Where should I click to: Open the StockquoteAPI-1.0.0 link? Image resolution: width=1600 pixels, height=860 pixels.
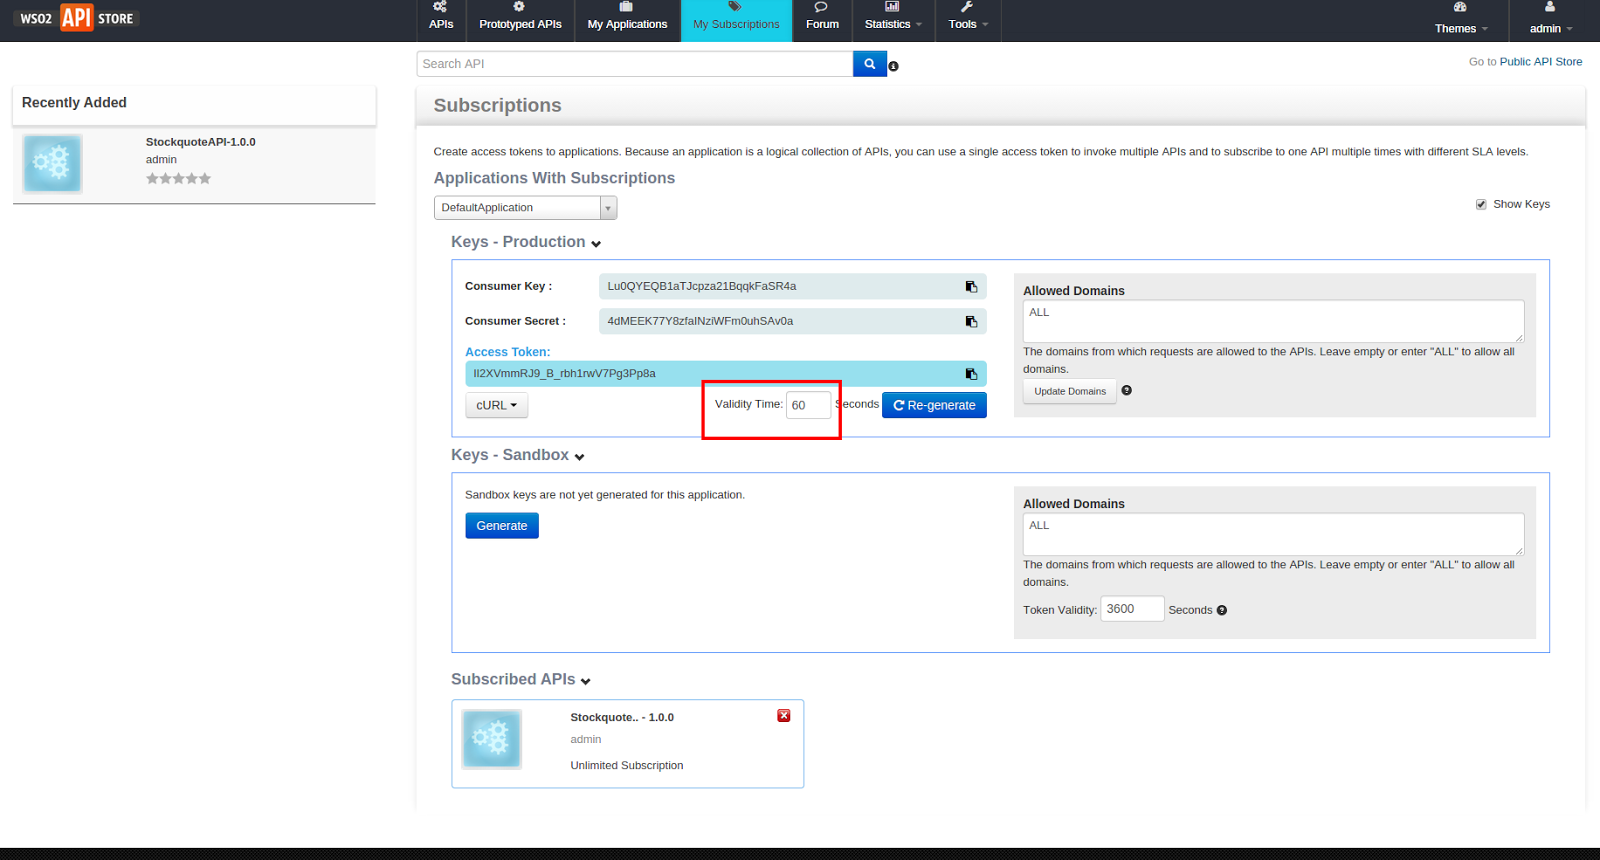pos(201,142)
